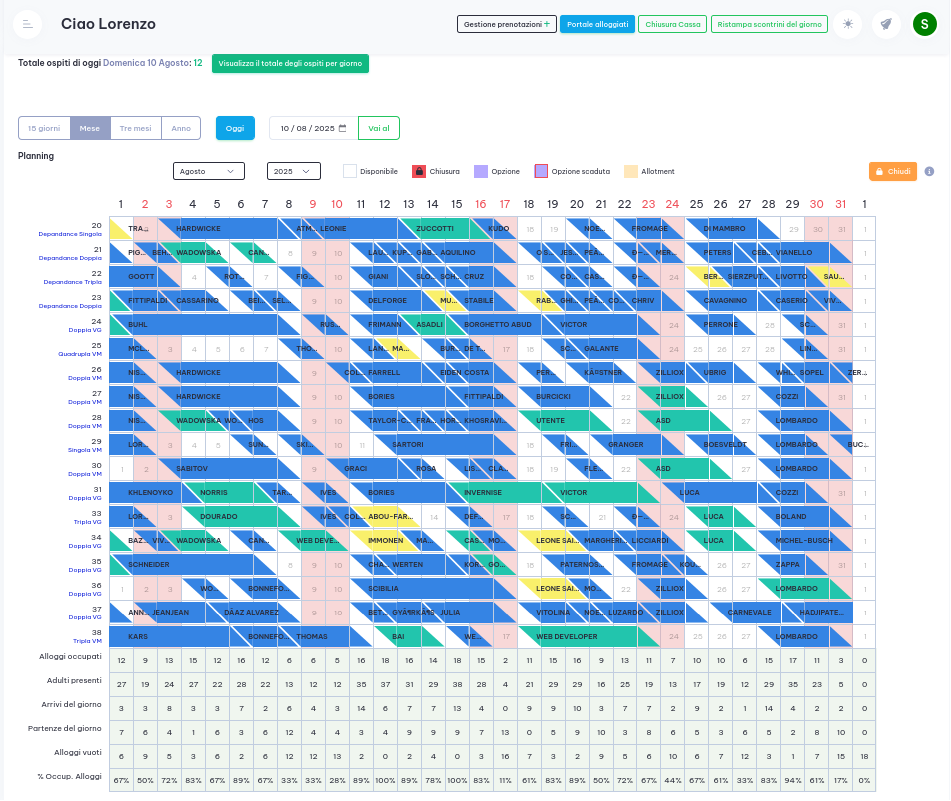Open the hamburger sidebar menu
Screen dimensions: 951x801
click(26, 24)
